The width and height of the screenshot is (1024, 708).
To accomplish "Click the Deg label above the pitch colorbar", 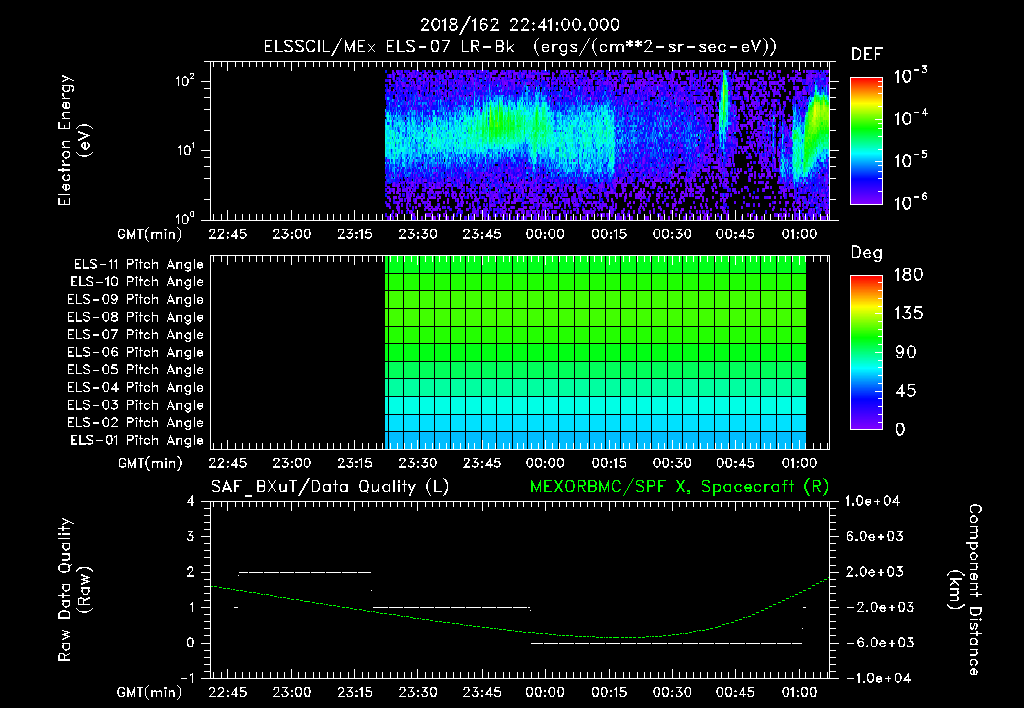I will (866, 253).
